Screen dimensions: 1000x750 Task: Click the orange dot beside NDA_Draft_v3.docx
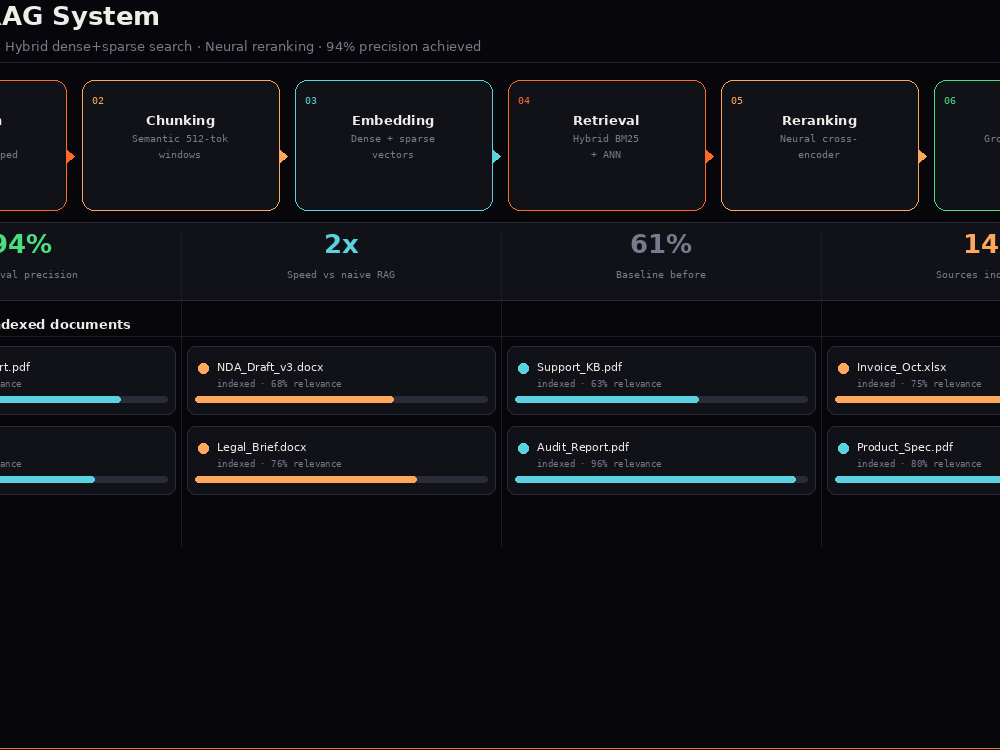pos(203,368)
